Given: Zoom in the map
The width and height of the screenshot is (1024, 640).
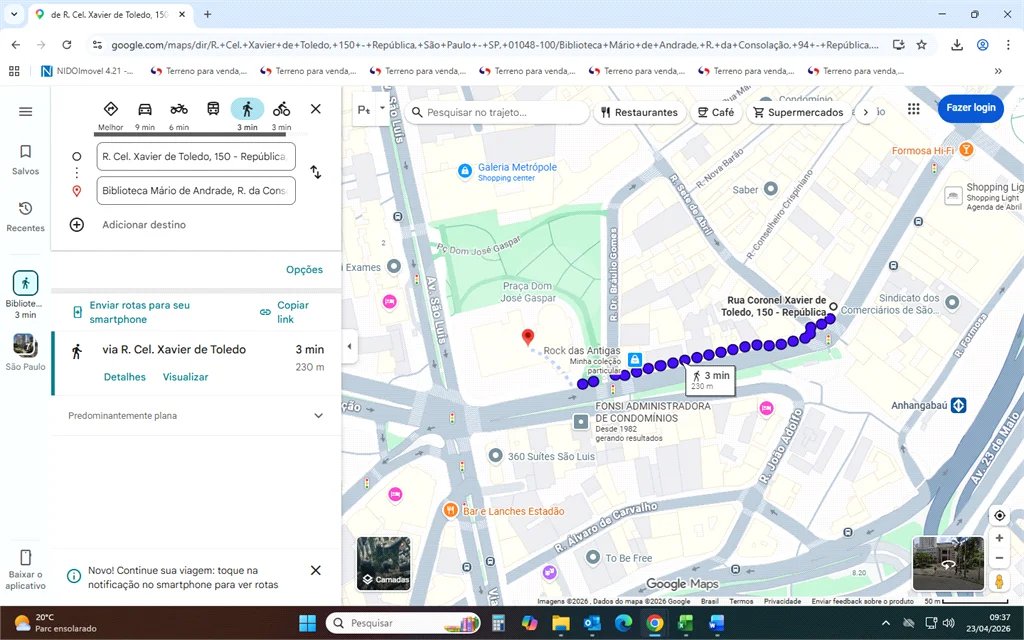Looking at the screenshot, I should coord(999,538).
